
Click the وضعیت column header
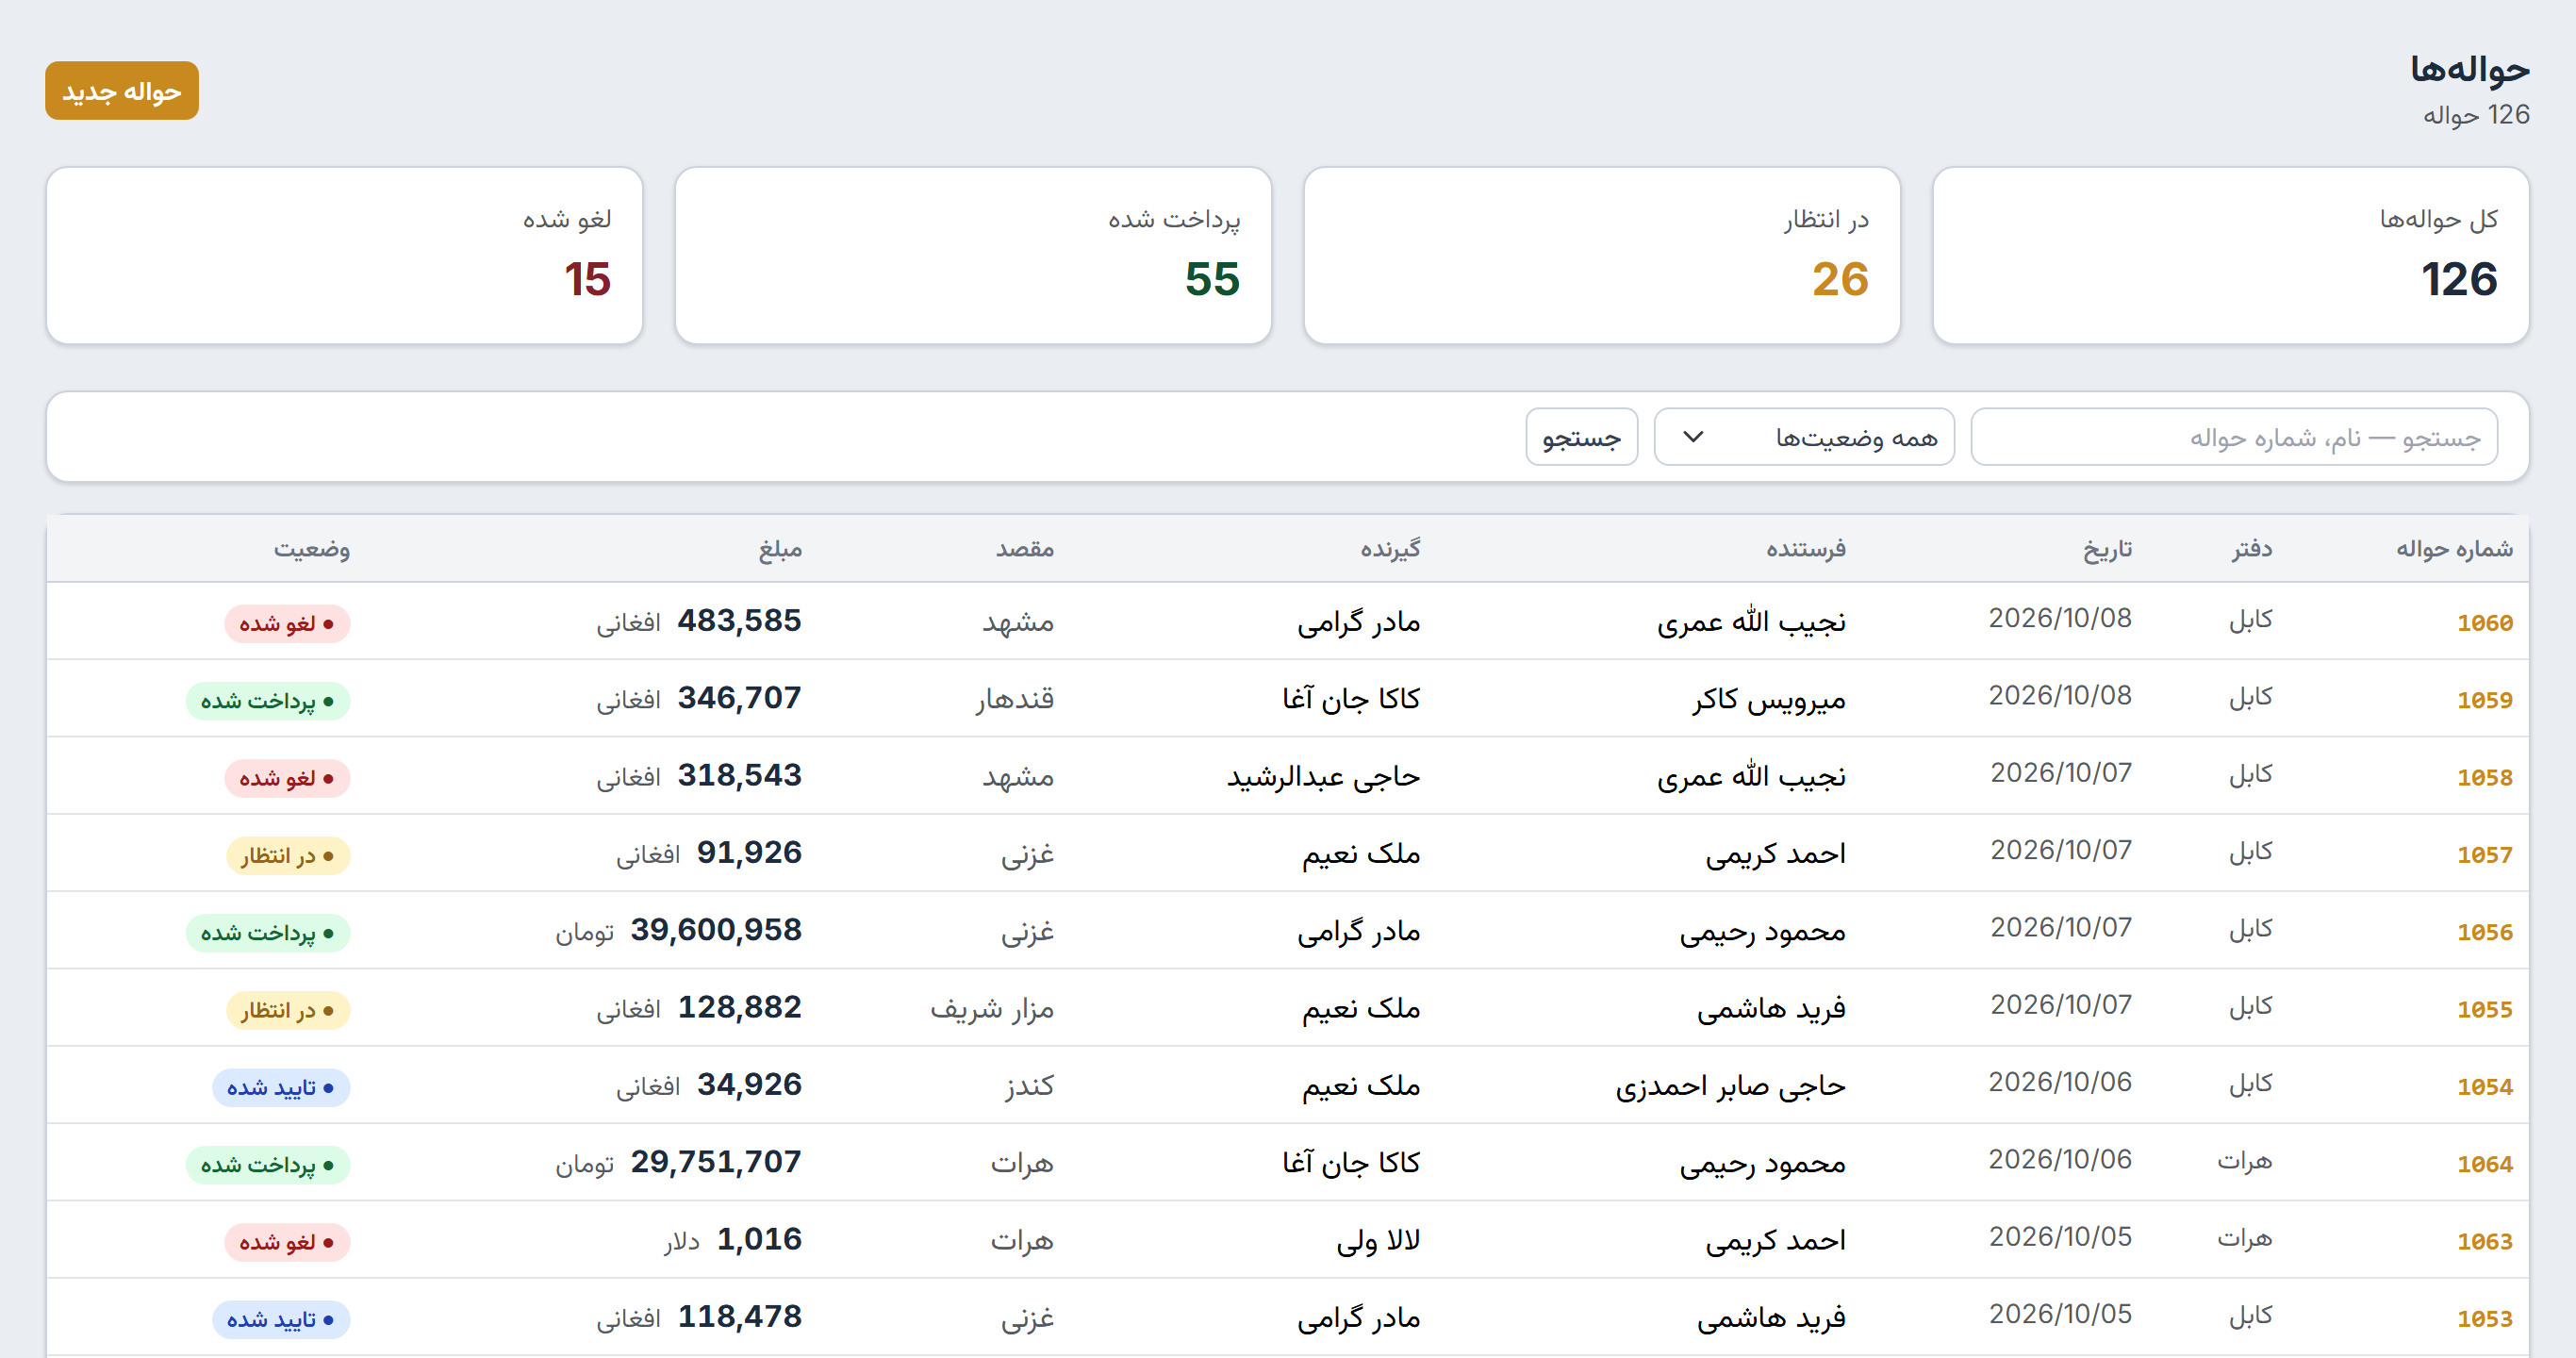312,548
